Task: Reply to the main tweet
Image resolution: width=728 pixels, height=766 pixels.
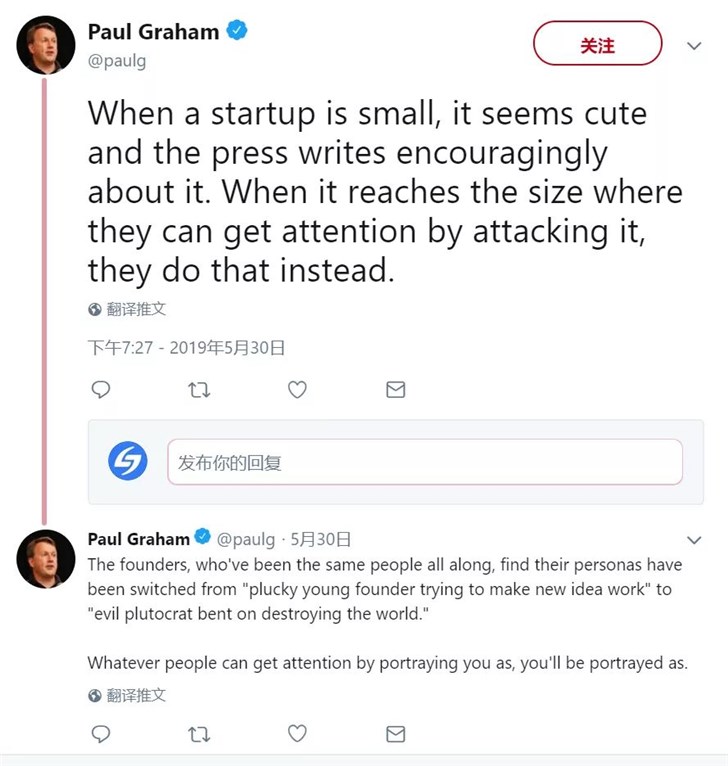Action: point(101,390)
